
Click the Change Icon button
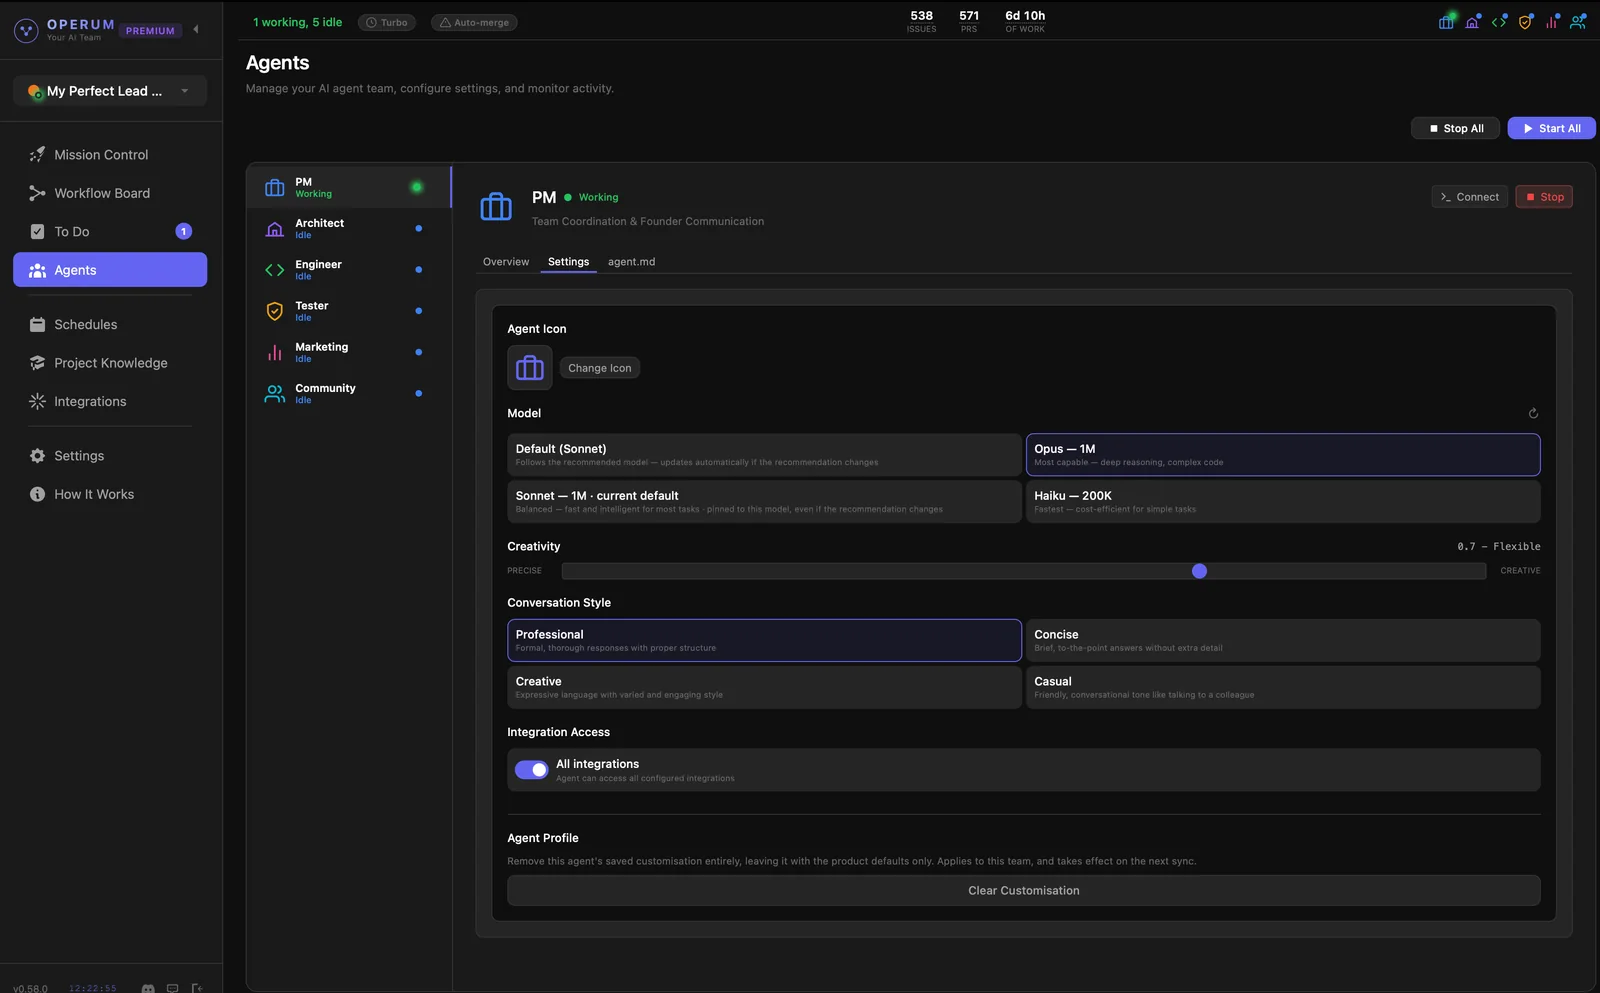(x=600, y=368)
